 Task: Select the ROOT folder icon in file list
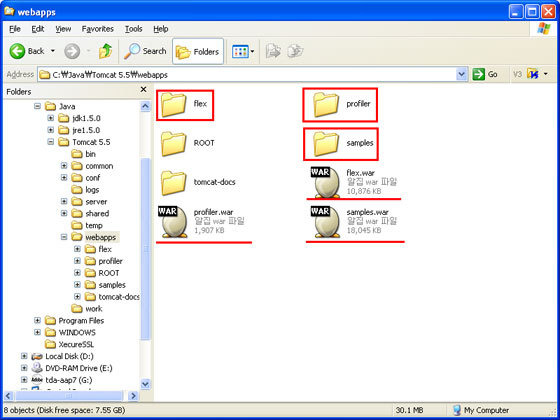pos(173,144)
